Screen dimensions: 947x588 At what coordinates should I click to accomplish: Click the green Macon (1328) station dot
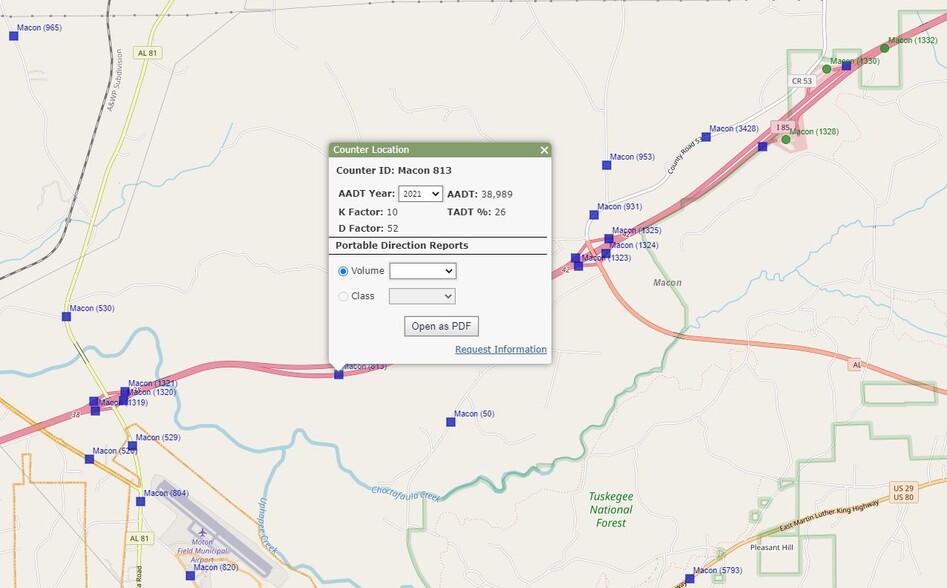786,140
